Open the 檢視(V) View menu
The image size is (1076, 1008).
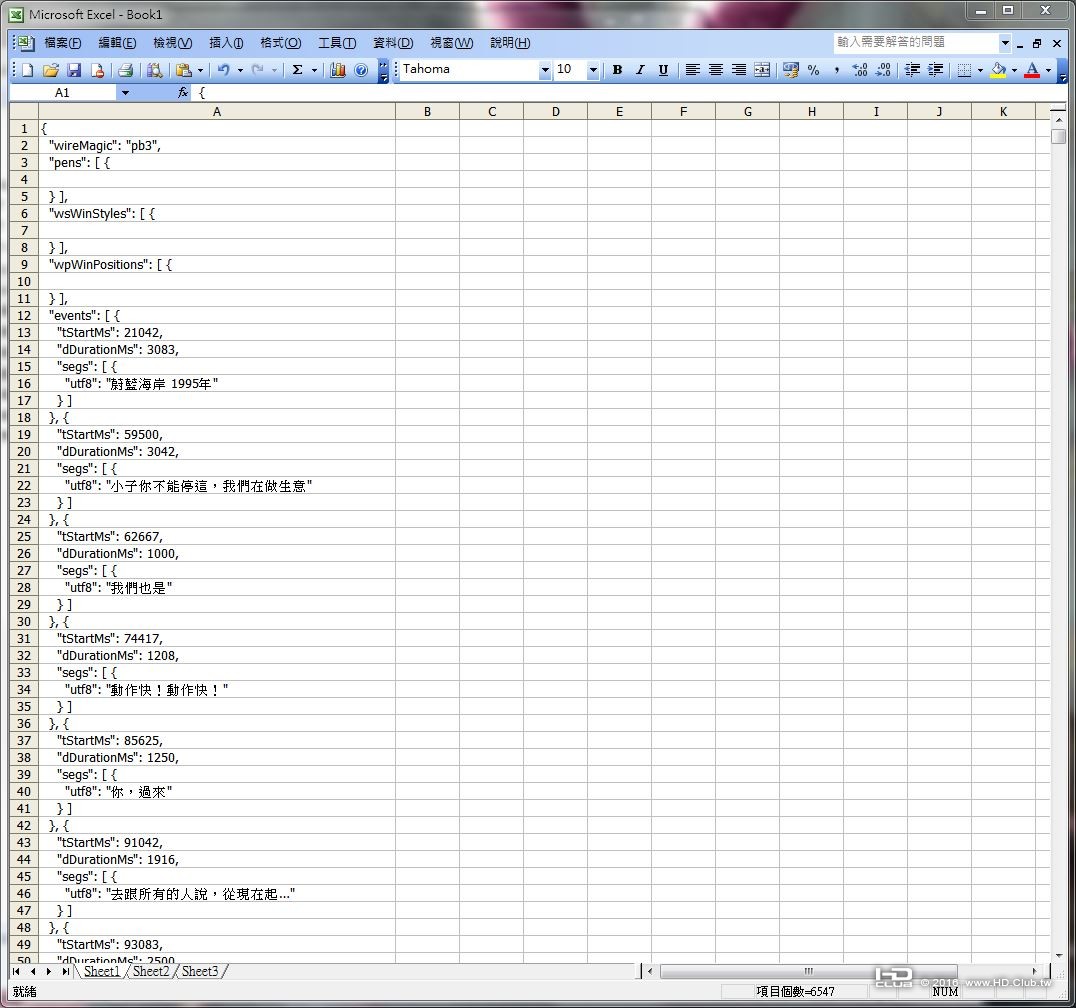point(172,43)
